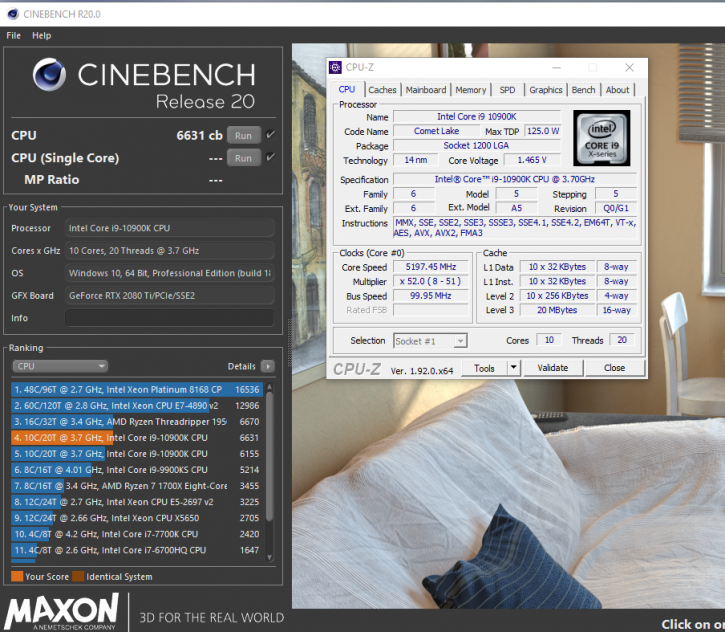Click the Core Voltage 1.465 V value
The height and width of the screenshot is (632, 725).
532,160
